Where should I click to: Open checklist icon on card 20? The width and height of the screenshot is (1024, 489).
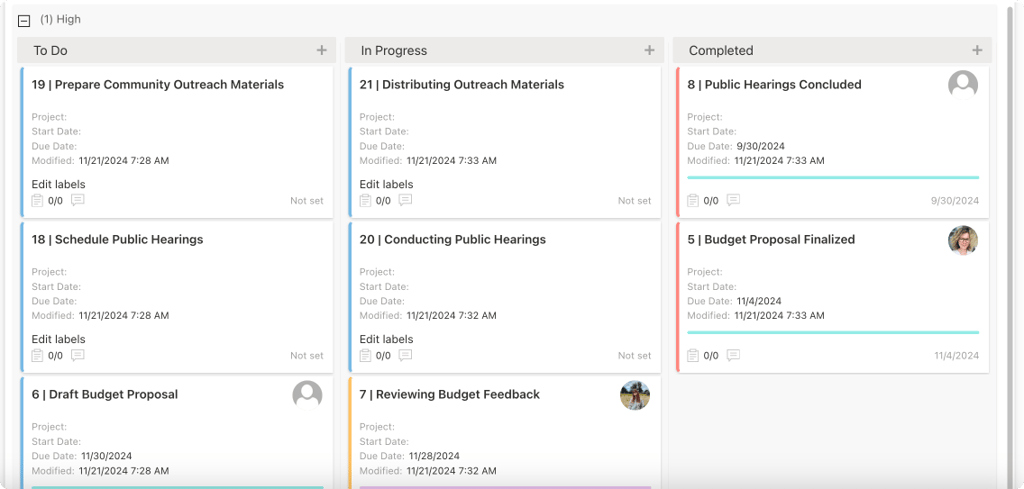pyautogui.click(x=365, y=355)
